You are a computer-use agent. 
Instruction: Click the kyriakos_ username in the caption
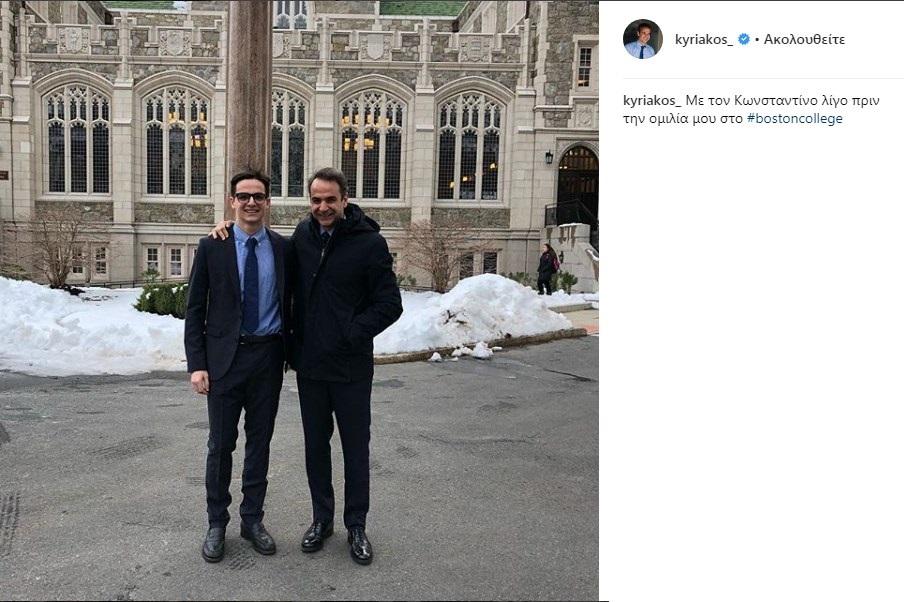(x=652, y=100)
